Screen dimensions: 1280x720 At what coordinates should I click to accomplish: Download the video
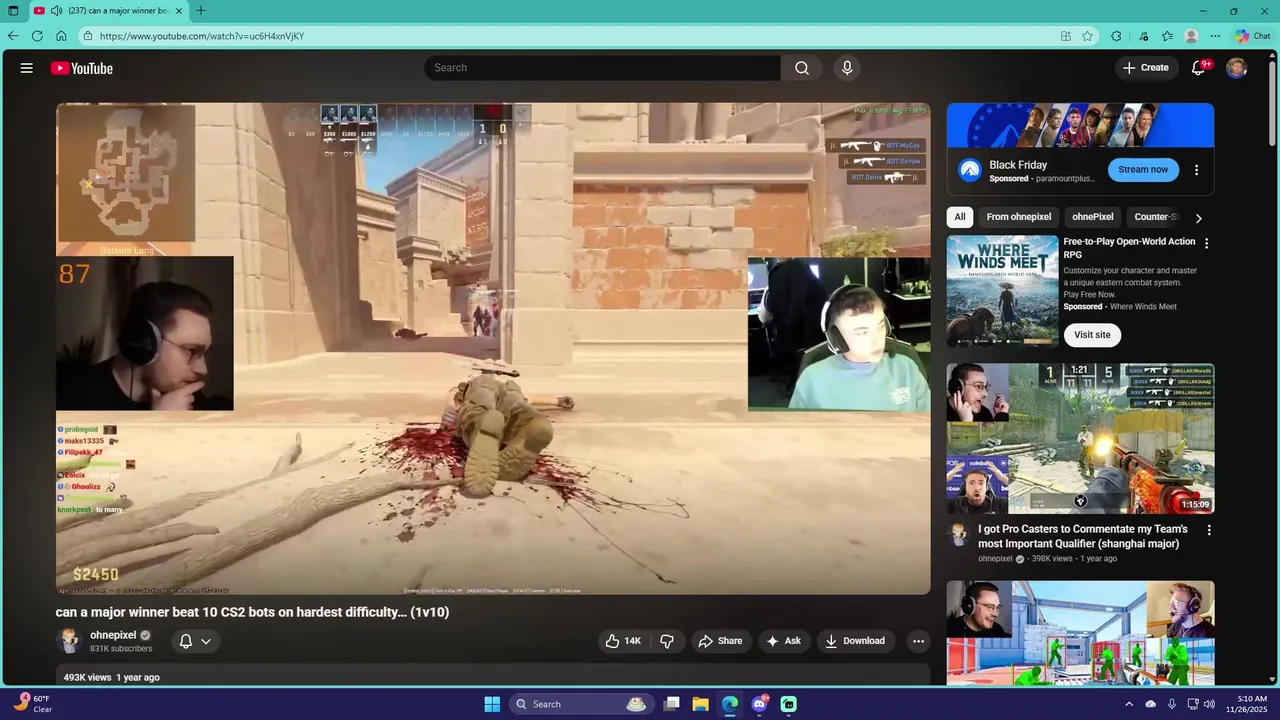pos(855,641)
